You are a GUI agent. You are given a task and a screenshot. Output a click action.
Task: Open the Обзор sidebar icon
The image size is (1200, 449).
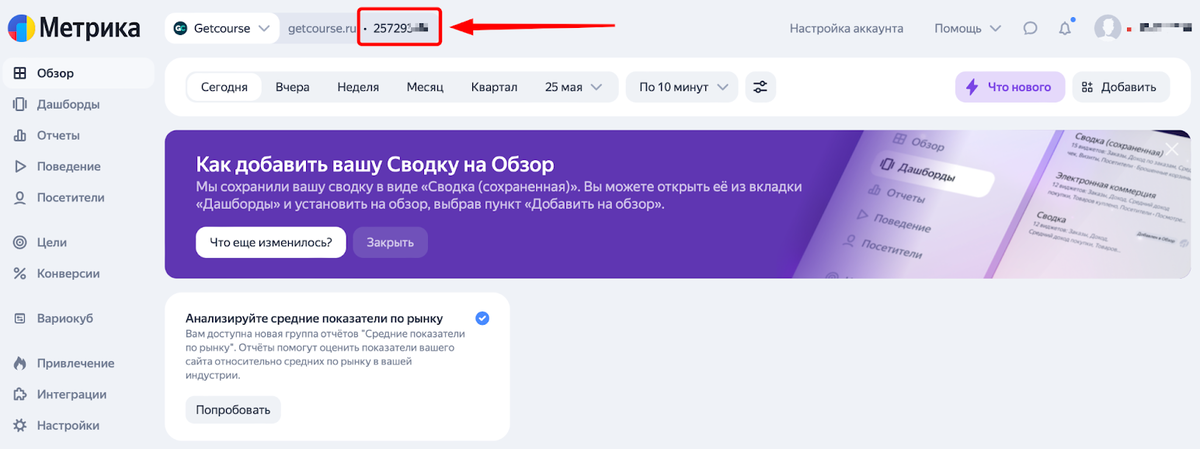19,73
